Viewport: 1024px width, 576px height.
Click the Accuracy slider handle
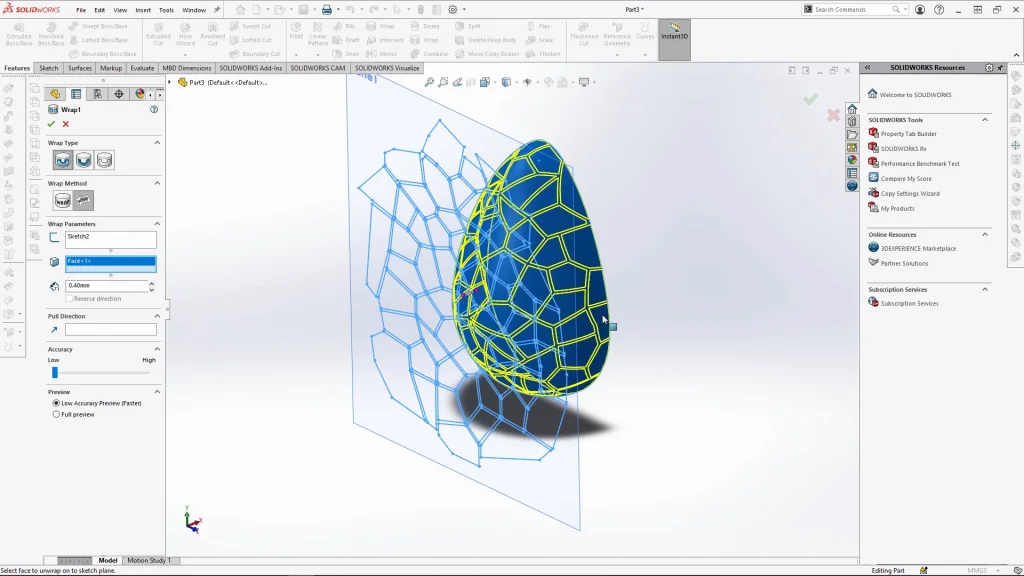[x=55, y=372]
